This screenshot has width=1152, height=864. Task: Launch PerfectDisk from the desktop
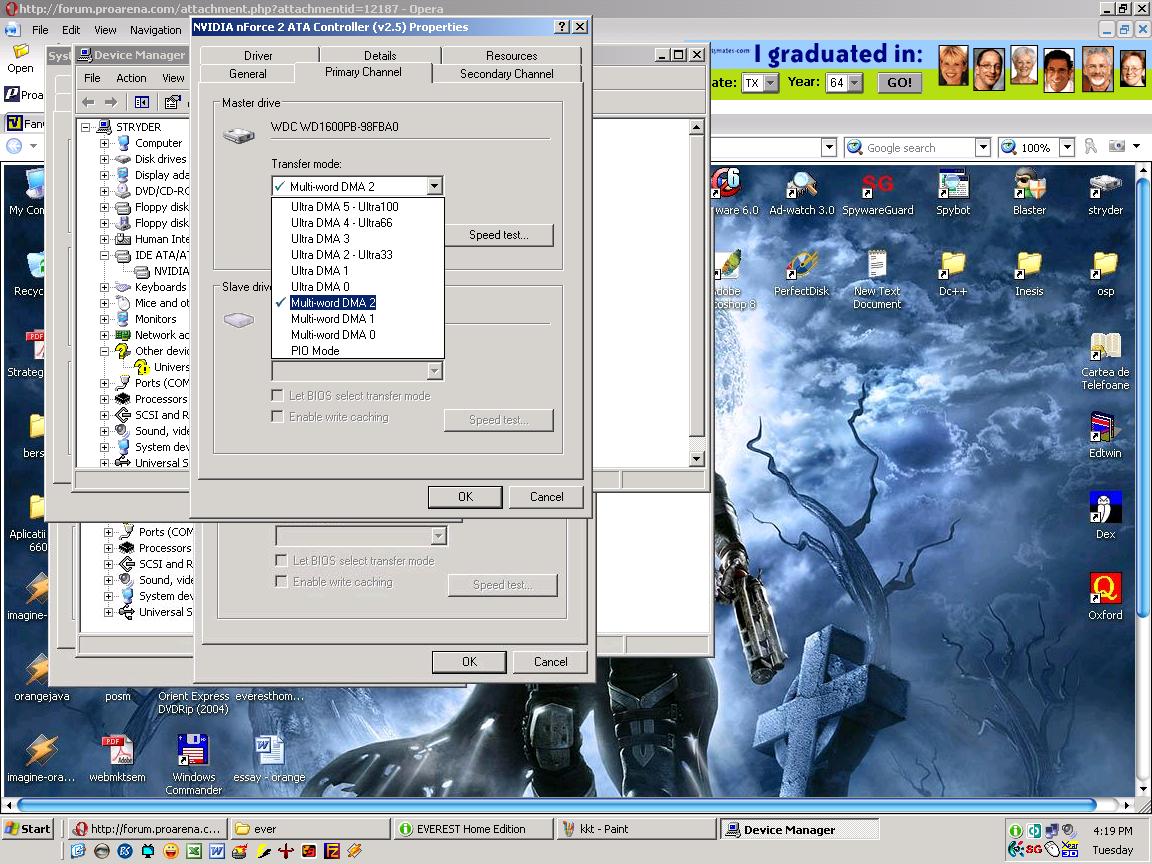[x=801, y=274]
